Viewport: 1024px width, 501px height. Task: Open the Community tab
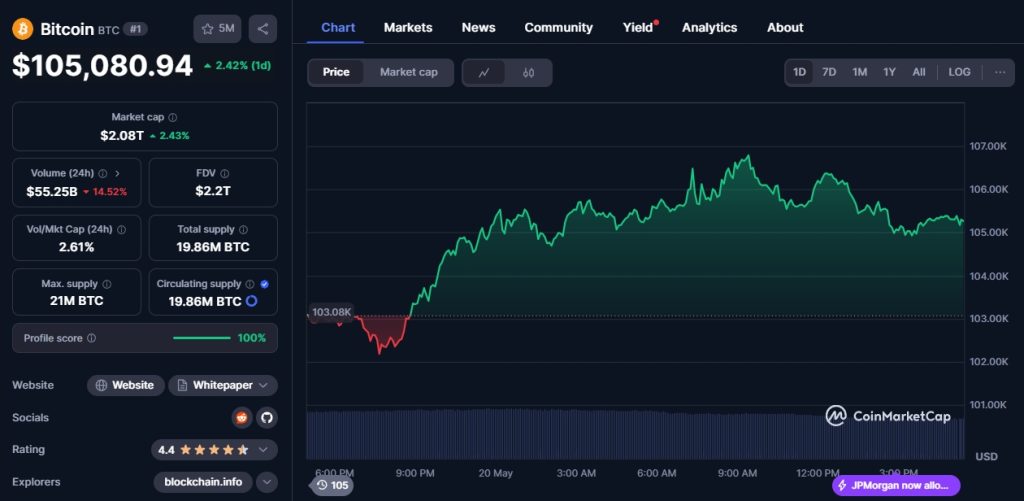pos(558,27)
